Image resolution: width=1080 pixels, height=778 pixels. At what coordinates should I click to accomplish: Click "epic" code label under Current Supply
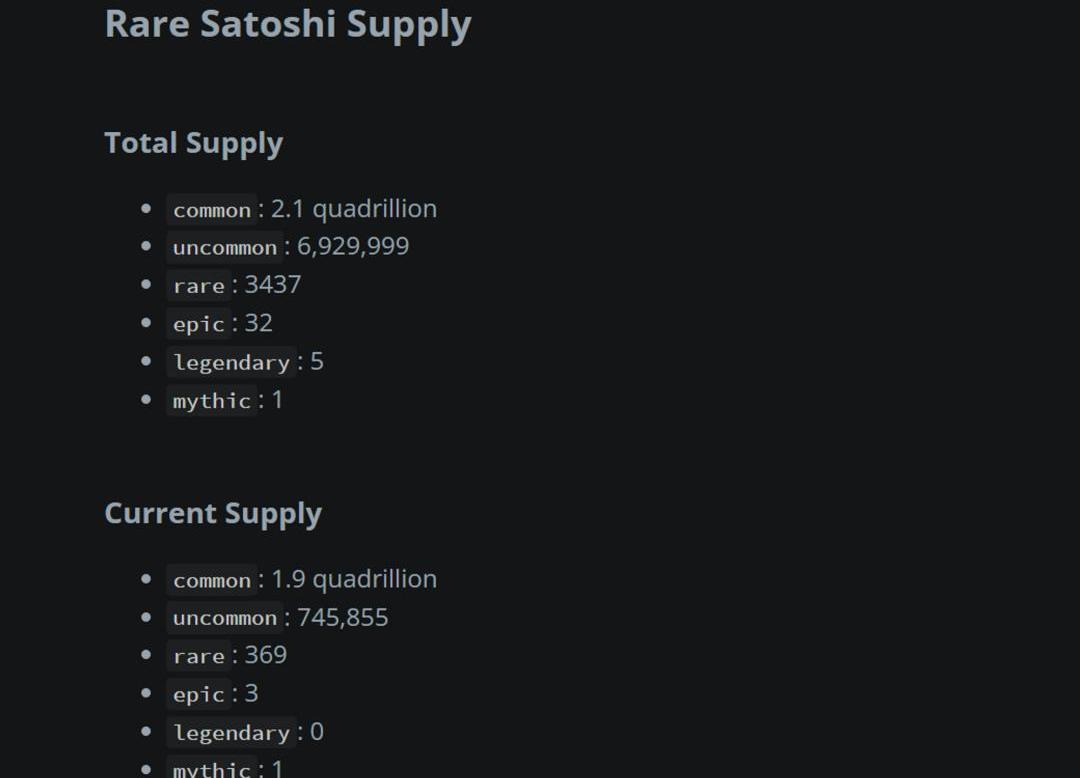tap(199, 694)
